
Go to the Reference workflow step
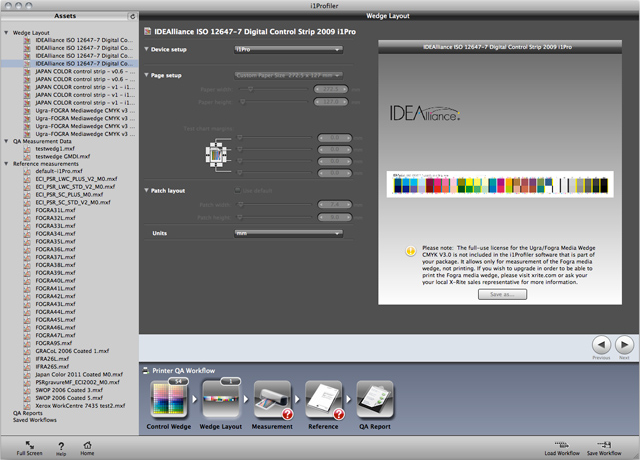(322, 402)
